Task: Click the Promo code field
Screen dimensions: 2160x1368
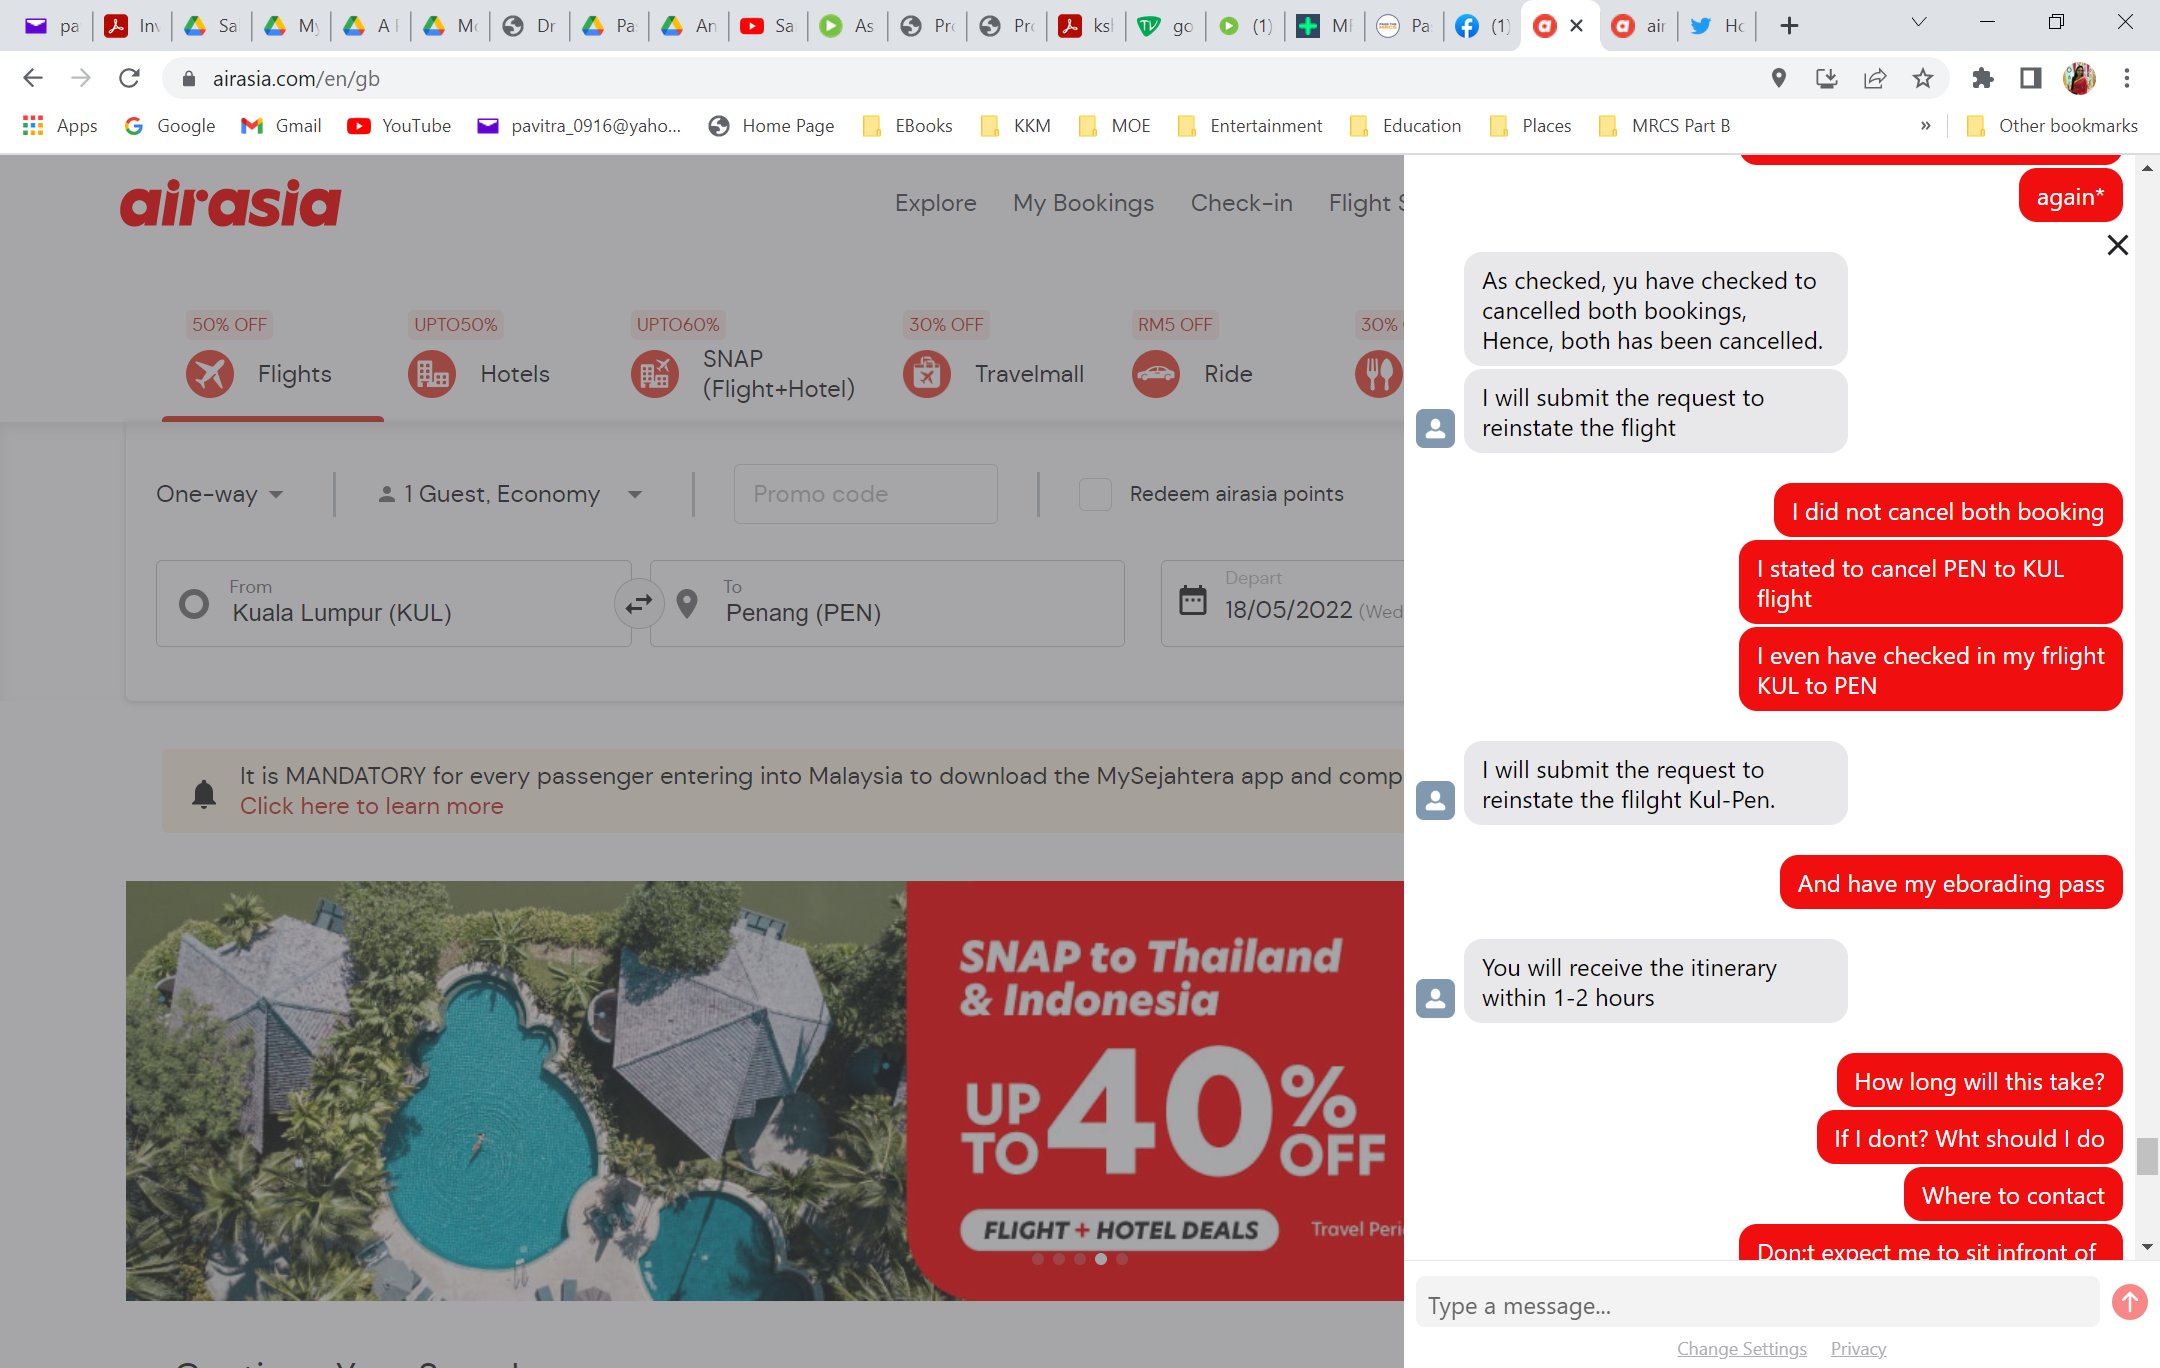Action: 865,494
